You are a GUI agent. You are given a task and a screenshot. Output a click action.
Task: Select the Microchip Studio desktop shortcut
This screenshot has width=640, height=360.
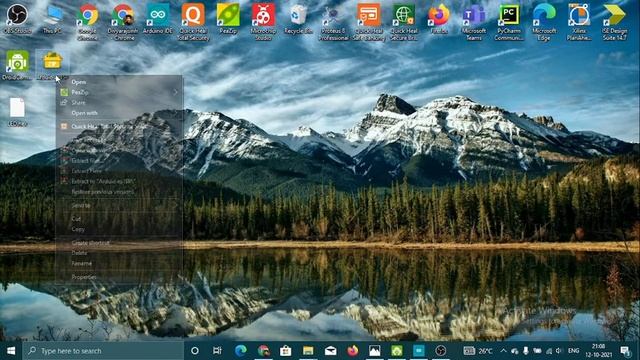click(263, 22)
